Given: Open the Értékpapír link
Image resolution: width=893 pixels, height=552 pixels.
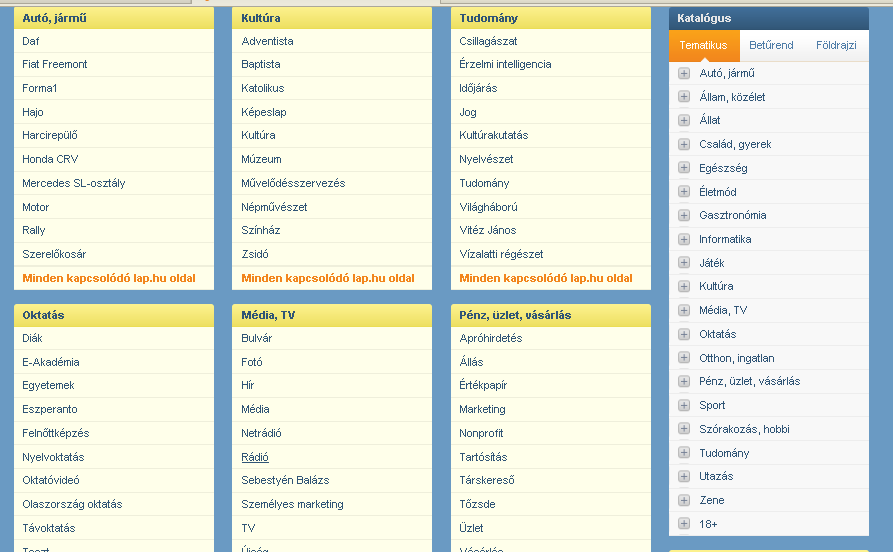Looking at the screenshot, I should (483, 386).
